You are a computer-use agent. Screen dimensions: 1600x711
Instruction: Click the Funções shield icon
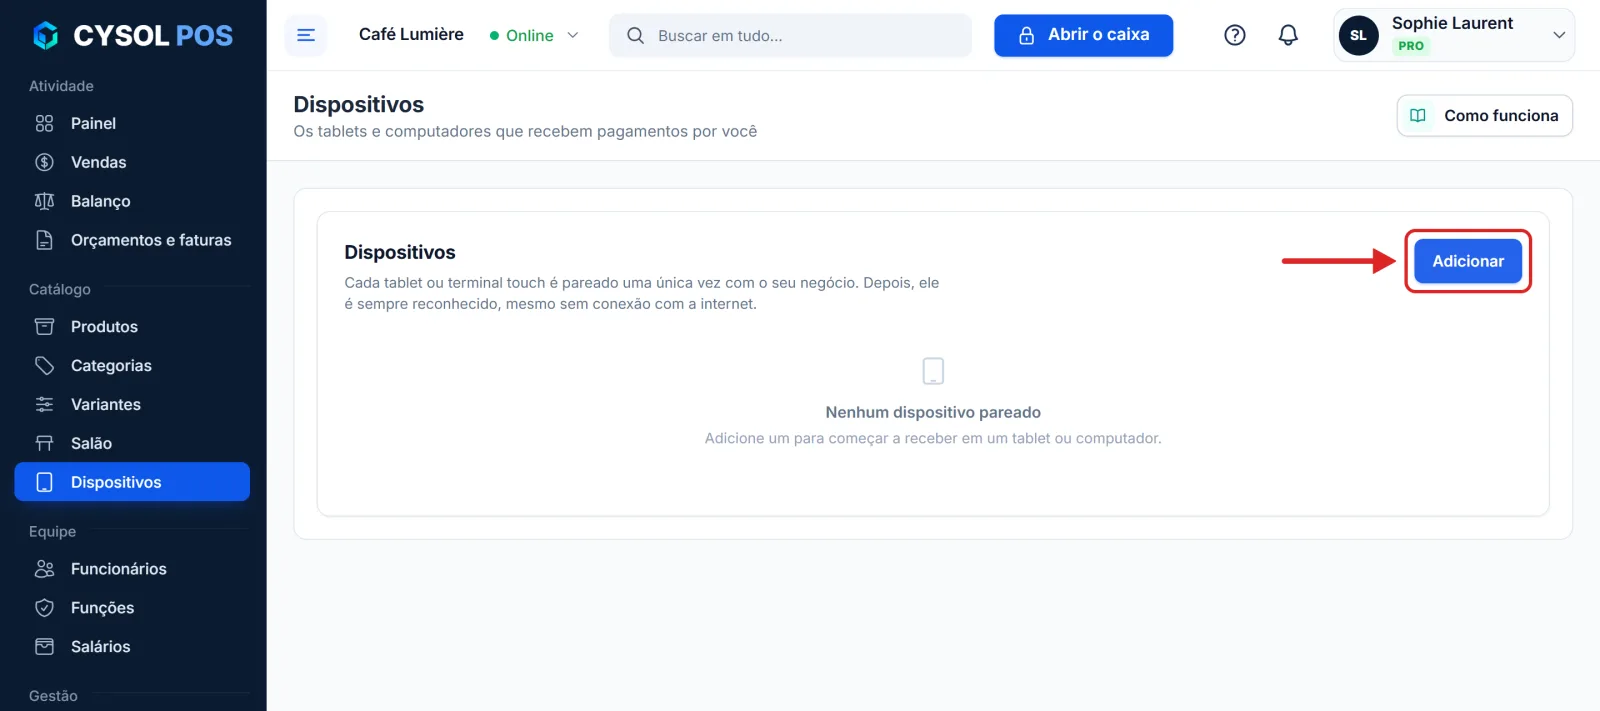pyautogui.click(x=44, y=608)
